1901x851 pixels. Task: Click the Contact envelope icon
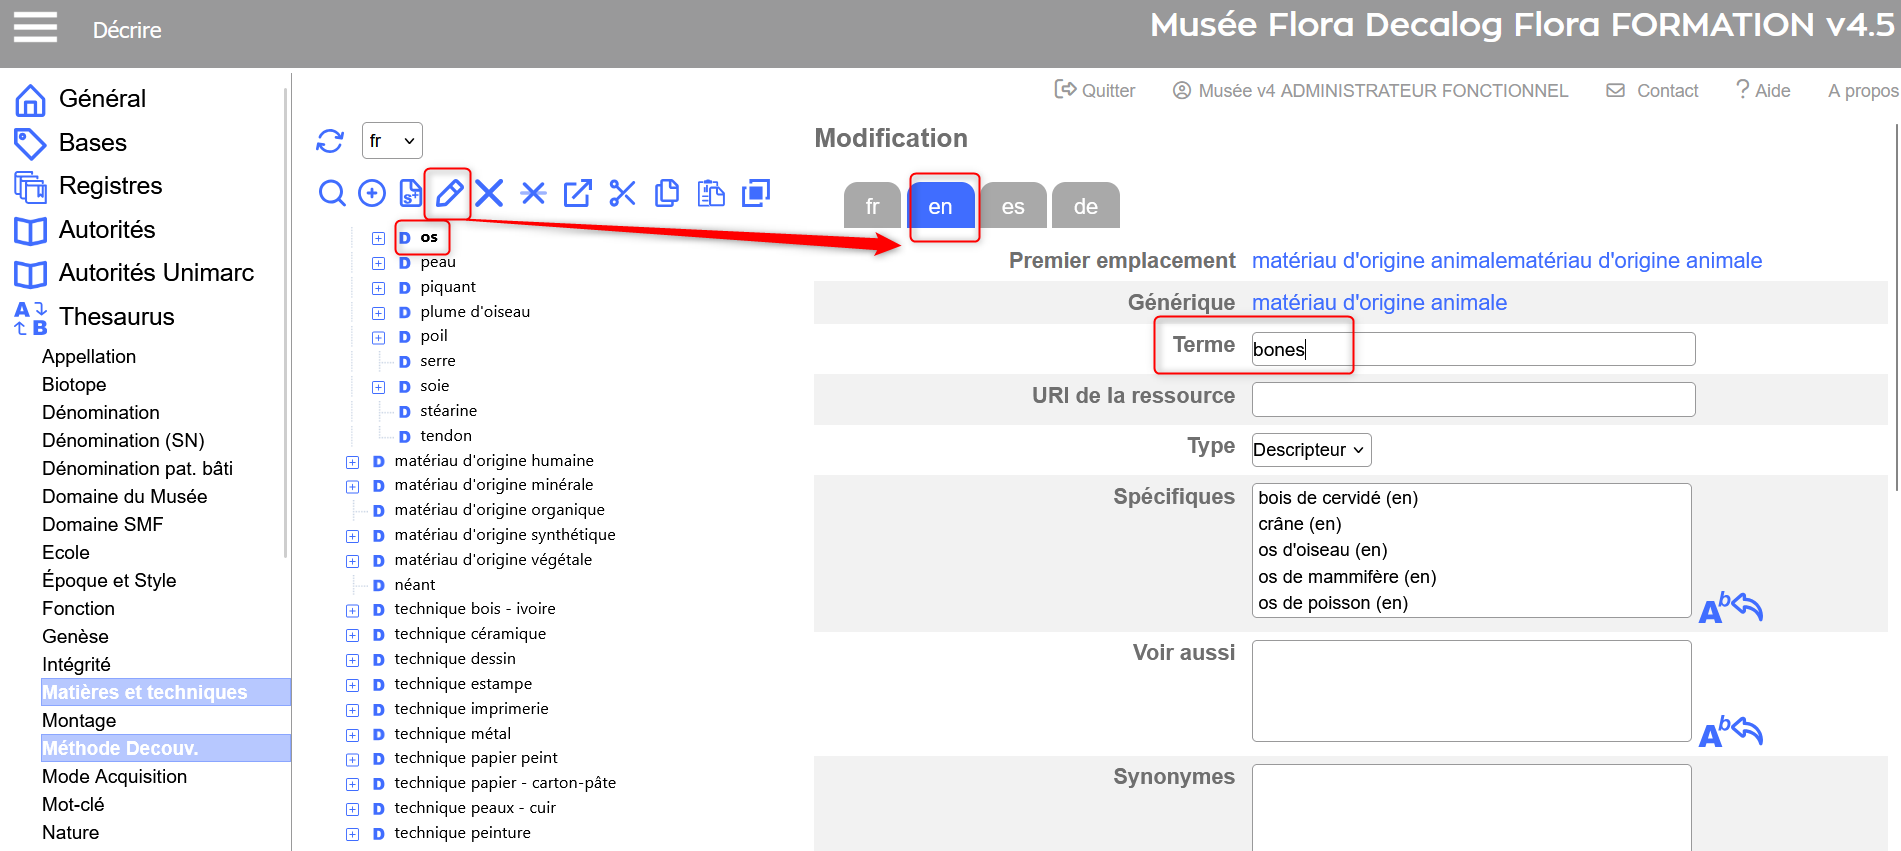click(1615, 91)
